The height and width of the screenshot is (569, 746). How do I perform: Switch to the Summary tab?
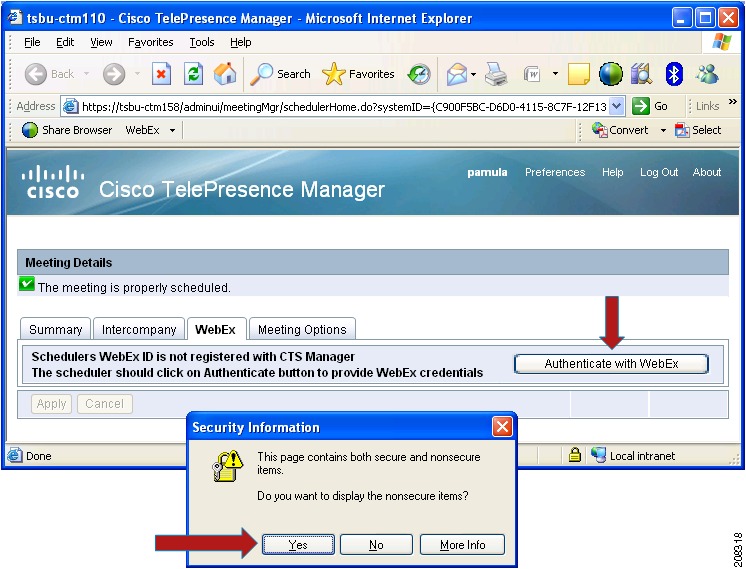(55, 329)
